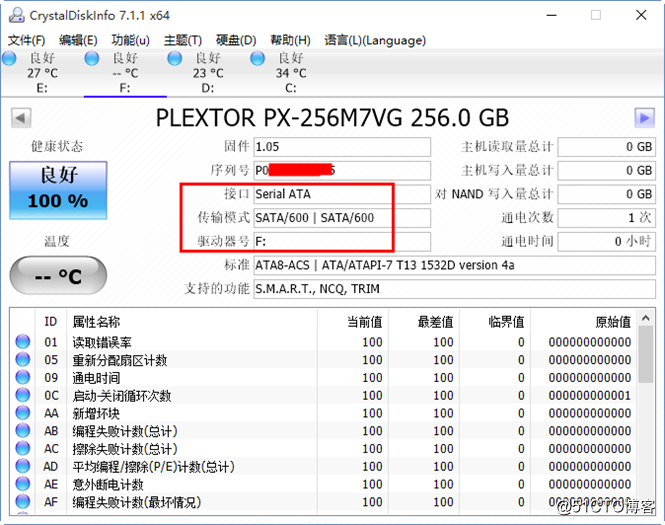
Task: Click the blue status orb for drive F:
Action: pyautogui.click(x=92, y=58)
